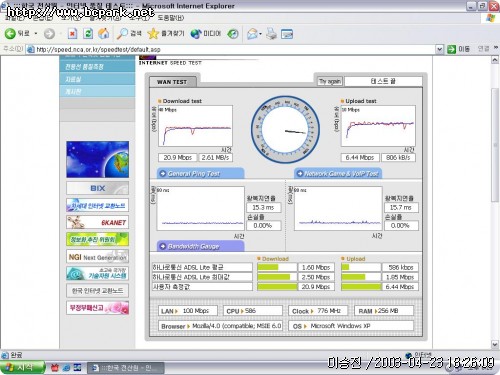The height and width of the screenshot is (375, 500).
Task: Open the Back button history dropdown arrow
Action: (x=36, y=34)
